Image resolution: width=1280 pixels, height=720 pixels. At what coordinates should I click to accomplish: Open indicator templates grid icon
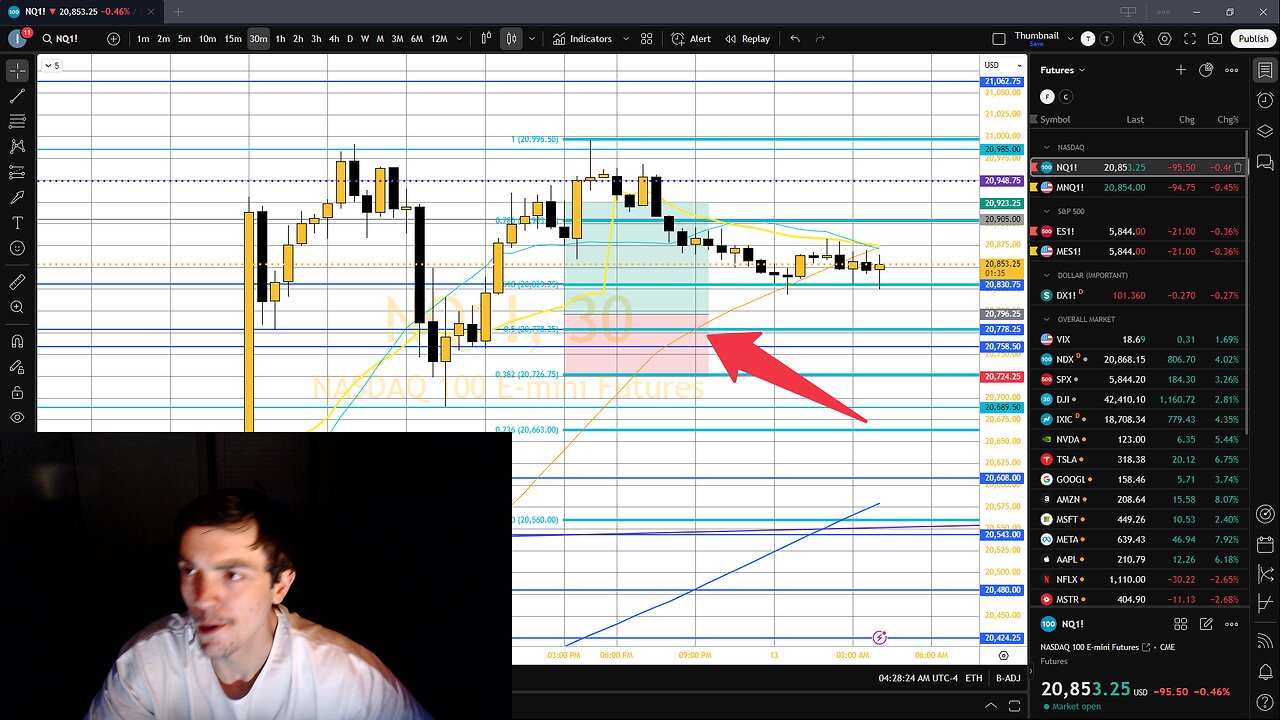[x=646, y=39]
